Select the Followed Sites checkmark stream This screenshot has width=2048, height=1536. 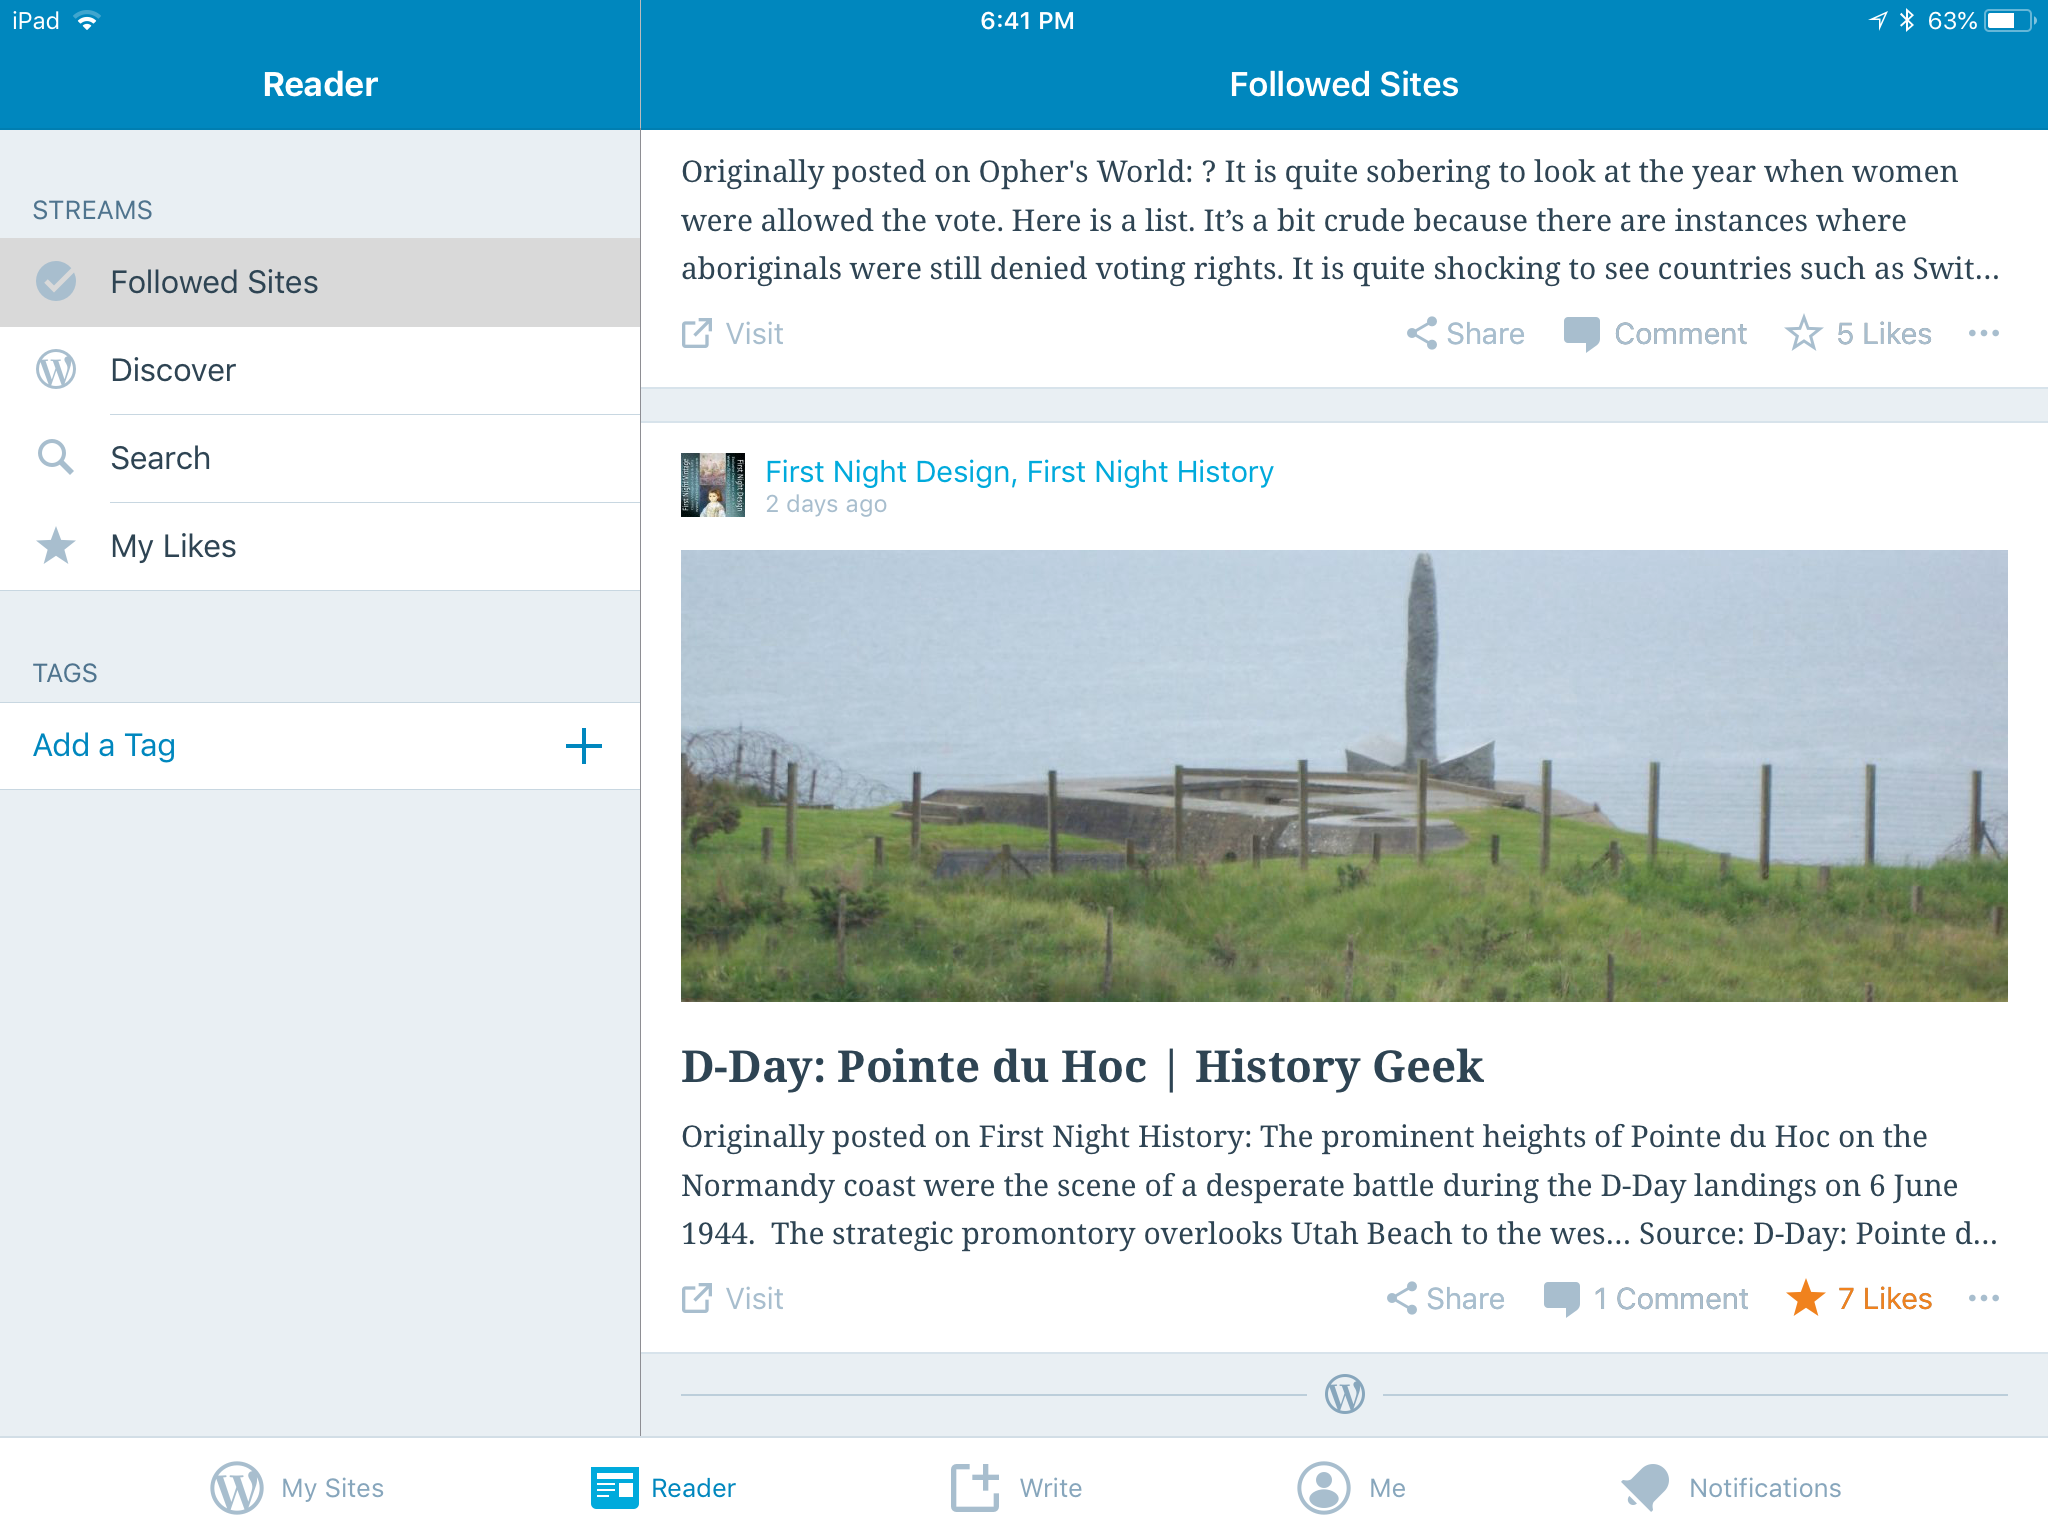tap(56, 282)
